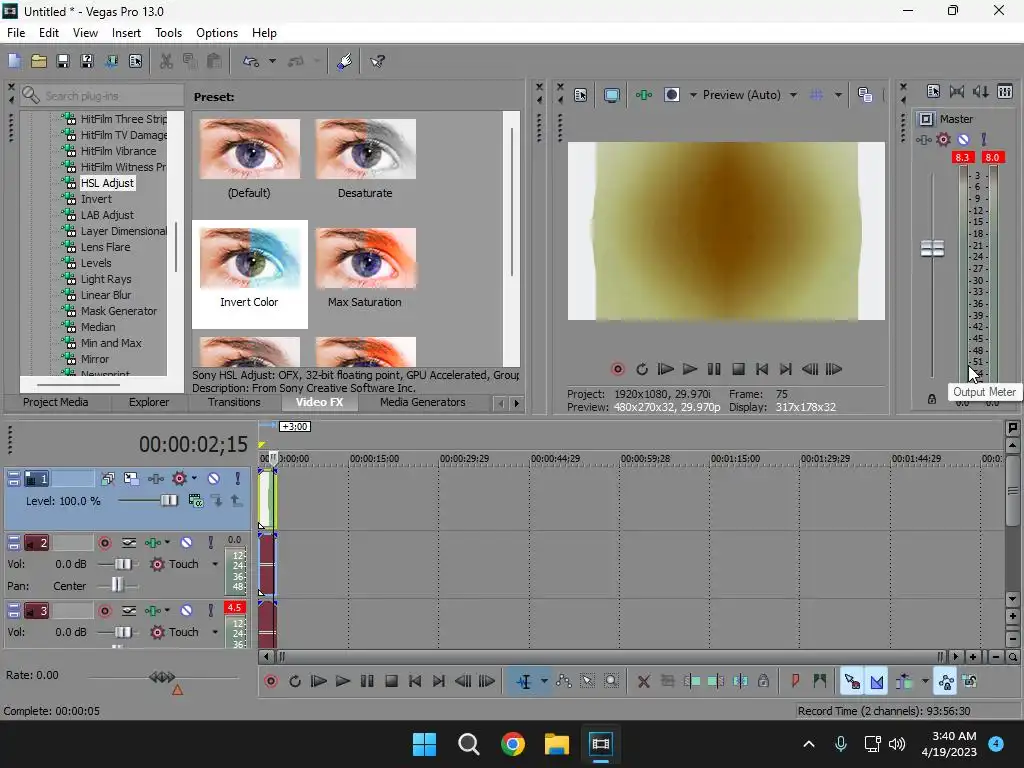Click the Record button in the timeline transport

(x=270, y=681)
